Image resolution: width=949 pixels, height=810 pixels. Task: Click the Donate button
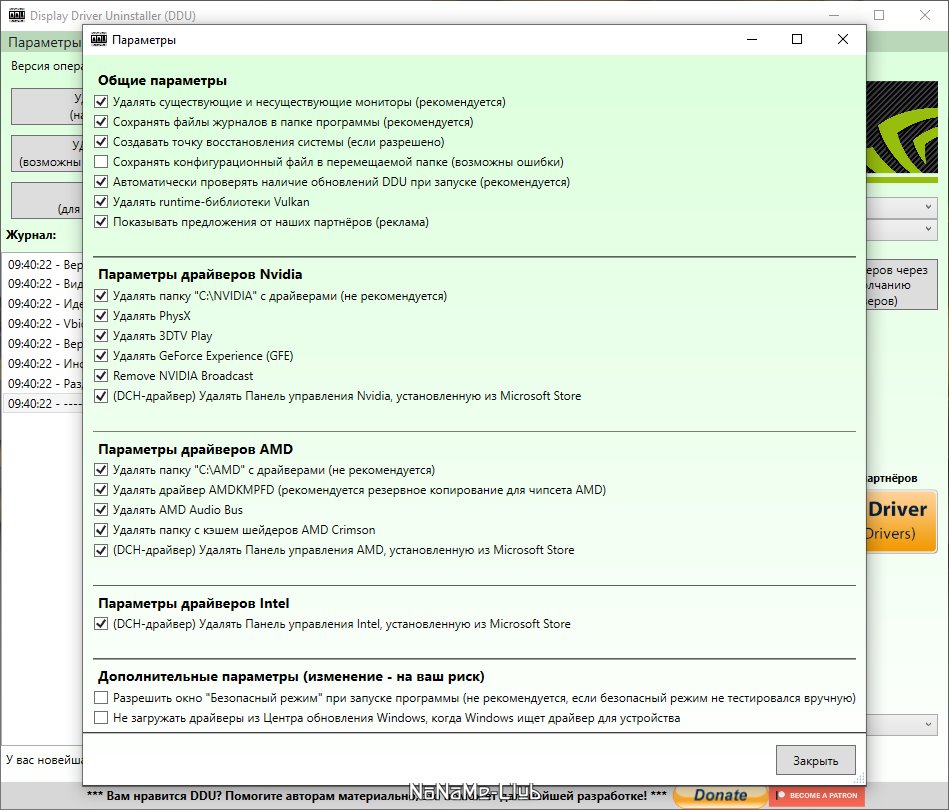point(720,795)
